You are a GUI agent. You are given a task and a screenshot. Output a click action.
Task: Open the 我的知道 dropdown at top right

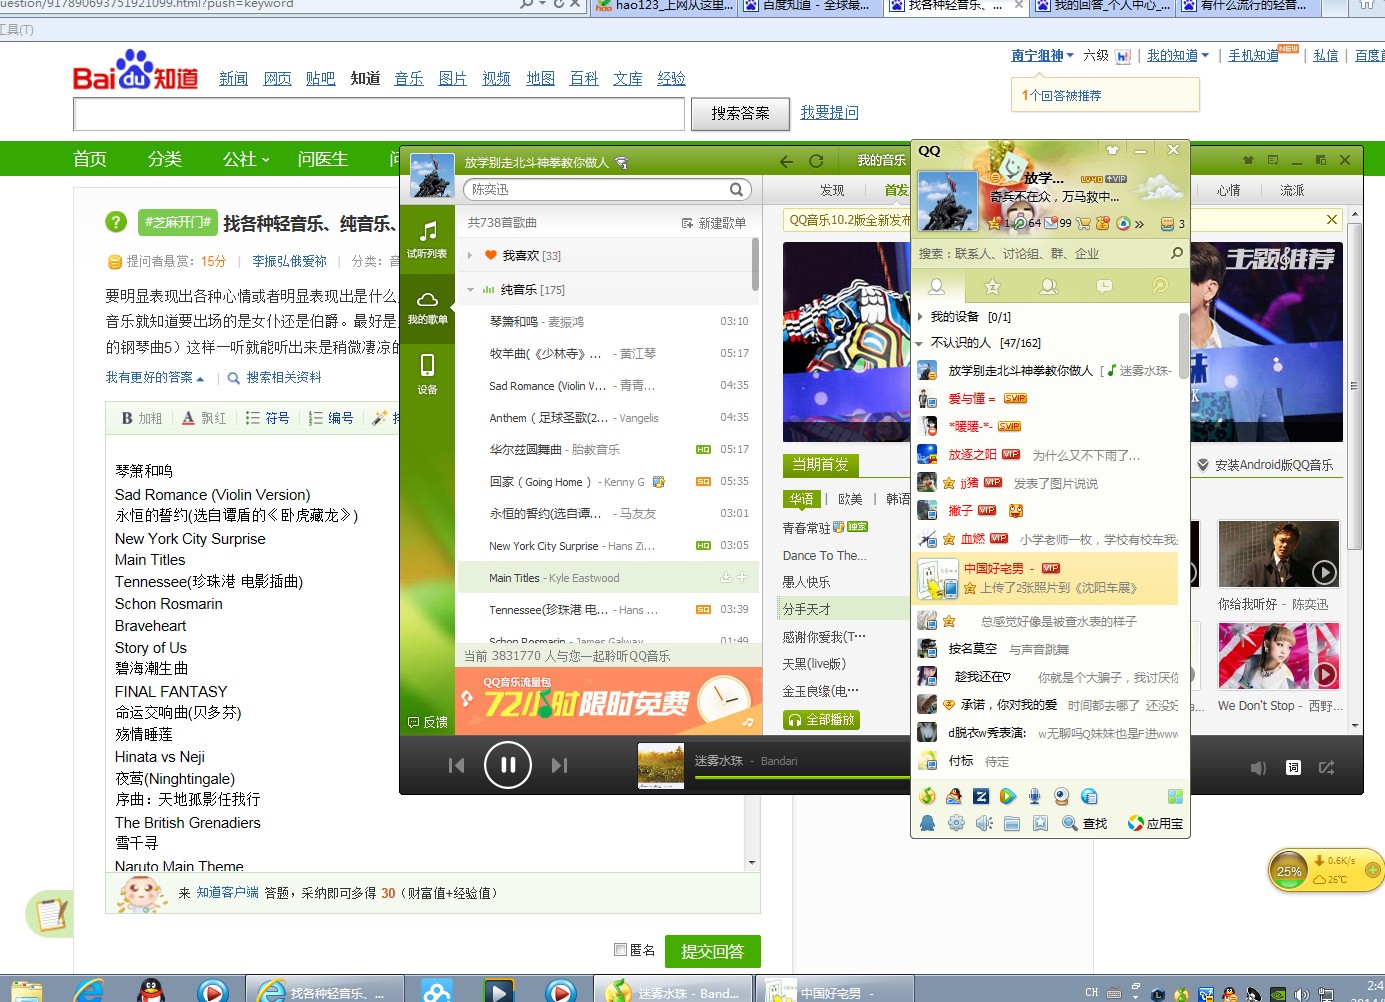(1178, 56)
